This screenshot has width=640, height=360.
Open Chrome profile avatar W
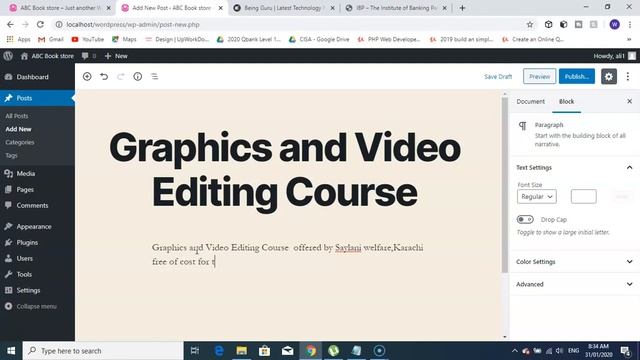coord(614,24)
